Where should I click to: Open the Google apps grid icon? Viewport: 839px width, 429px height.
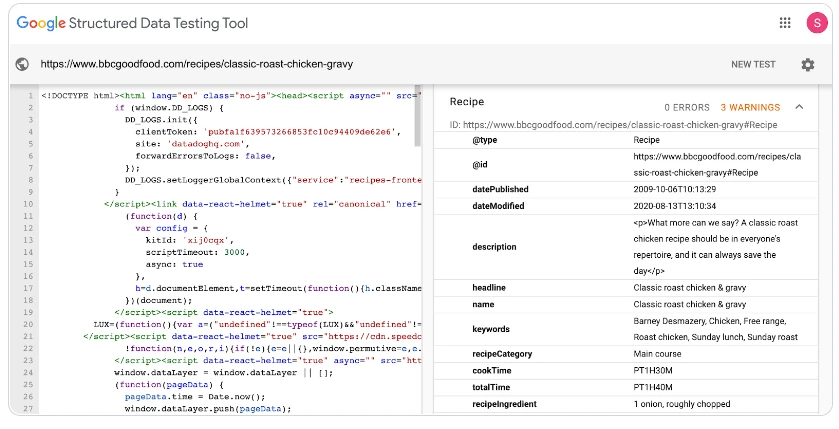click(x=785, y=22)
